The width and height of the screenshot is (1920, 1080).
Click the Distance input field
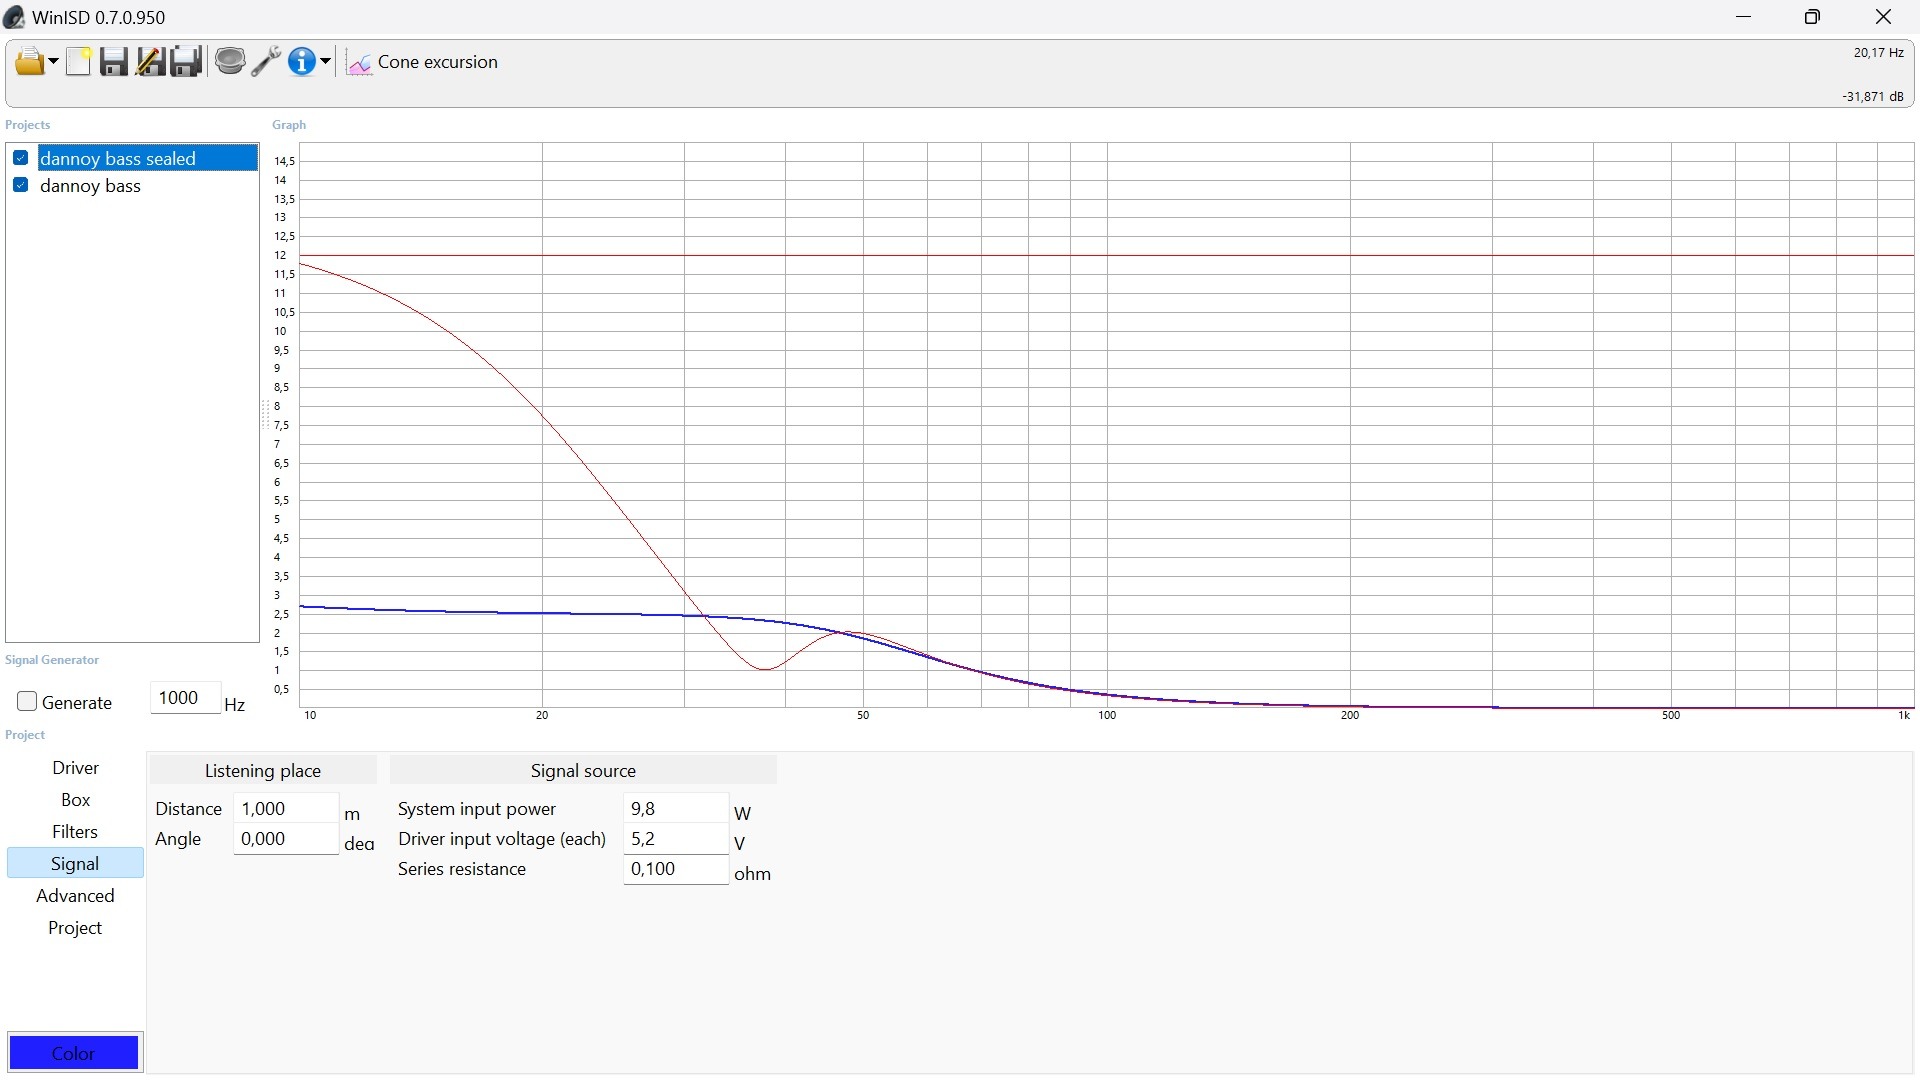point(285,809)
